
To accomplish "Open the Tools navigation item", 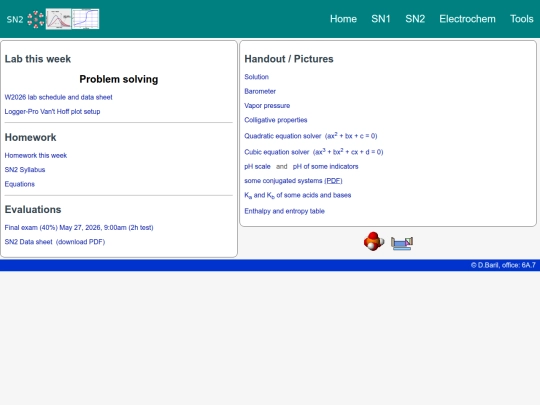I will pyautogui.click(x=521, y=19).
